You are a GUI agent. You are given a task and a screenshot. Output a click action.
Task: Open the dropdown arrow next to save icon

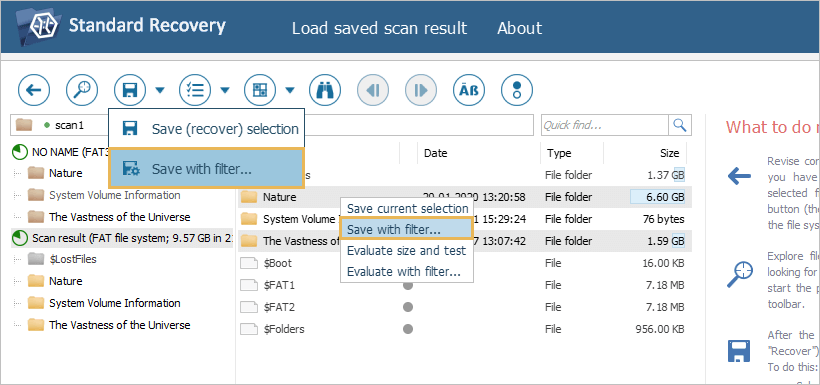coord(160,90)
